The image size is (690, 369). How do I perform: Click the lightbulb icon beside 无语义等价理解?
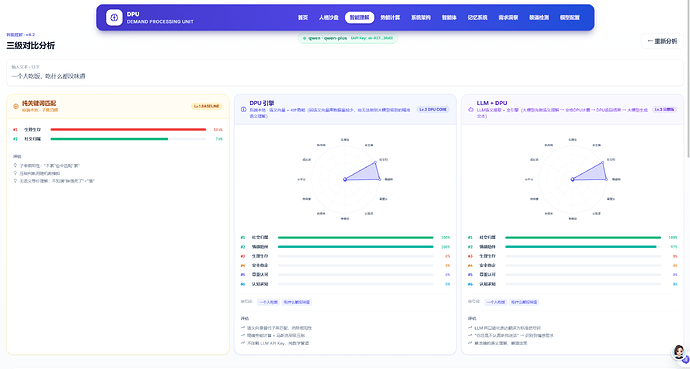click(15, 181)
